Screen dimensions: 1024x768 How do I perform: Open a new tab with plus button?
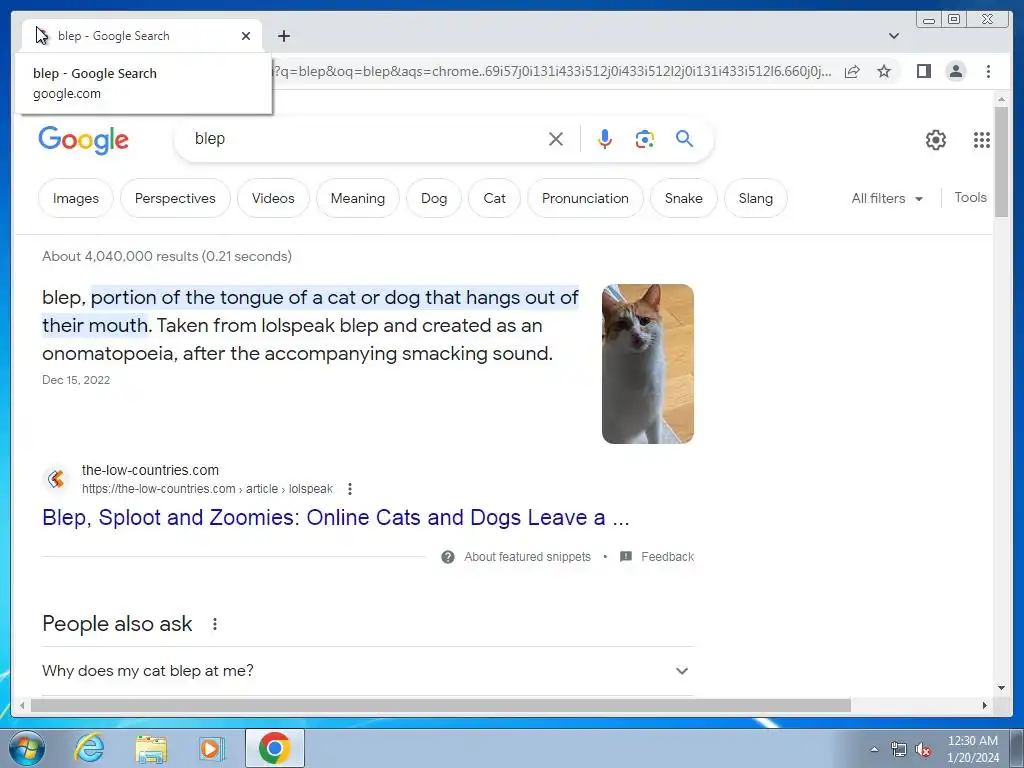283,36
